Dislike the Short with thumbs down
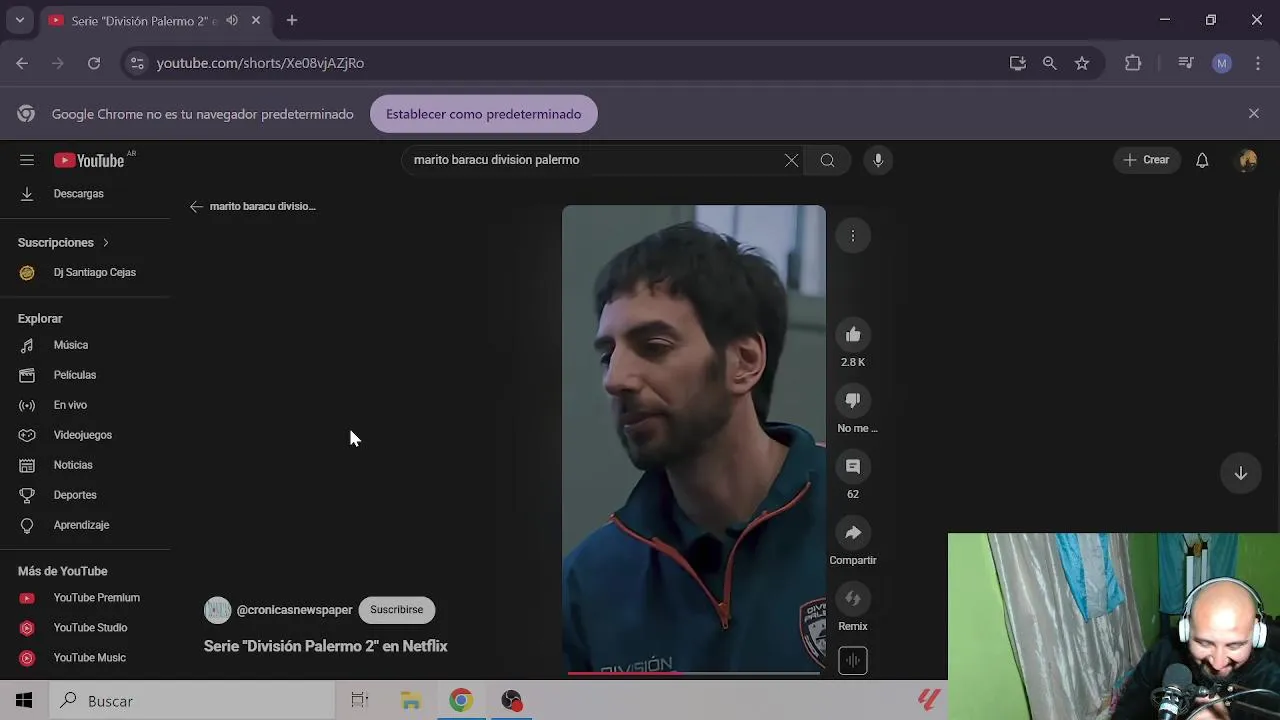This screenshot has width=1280, height=720. click(x=853, y=401)
